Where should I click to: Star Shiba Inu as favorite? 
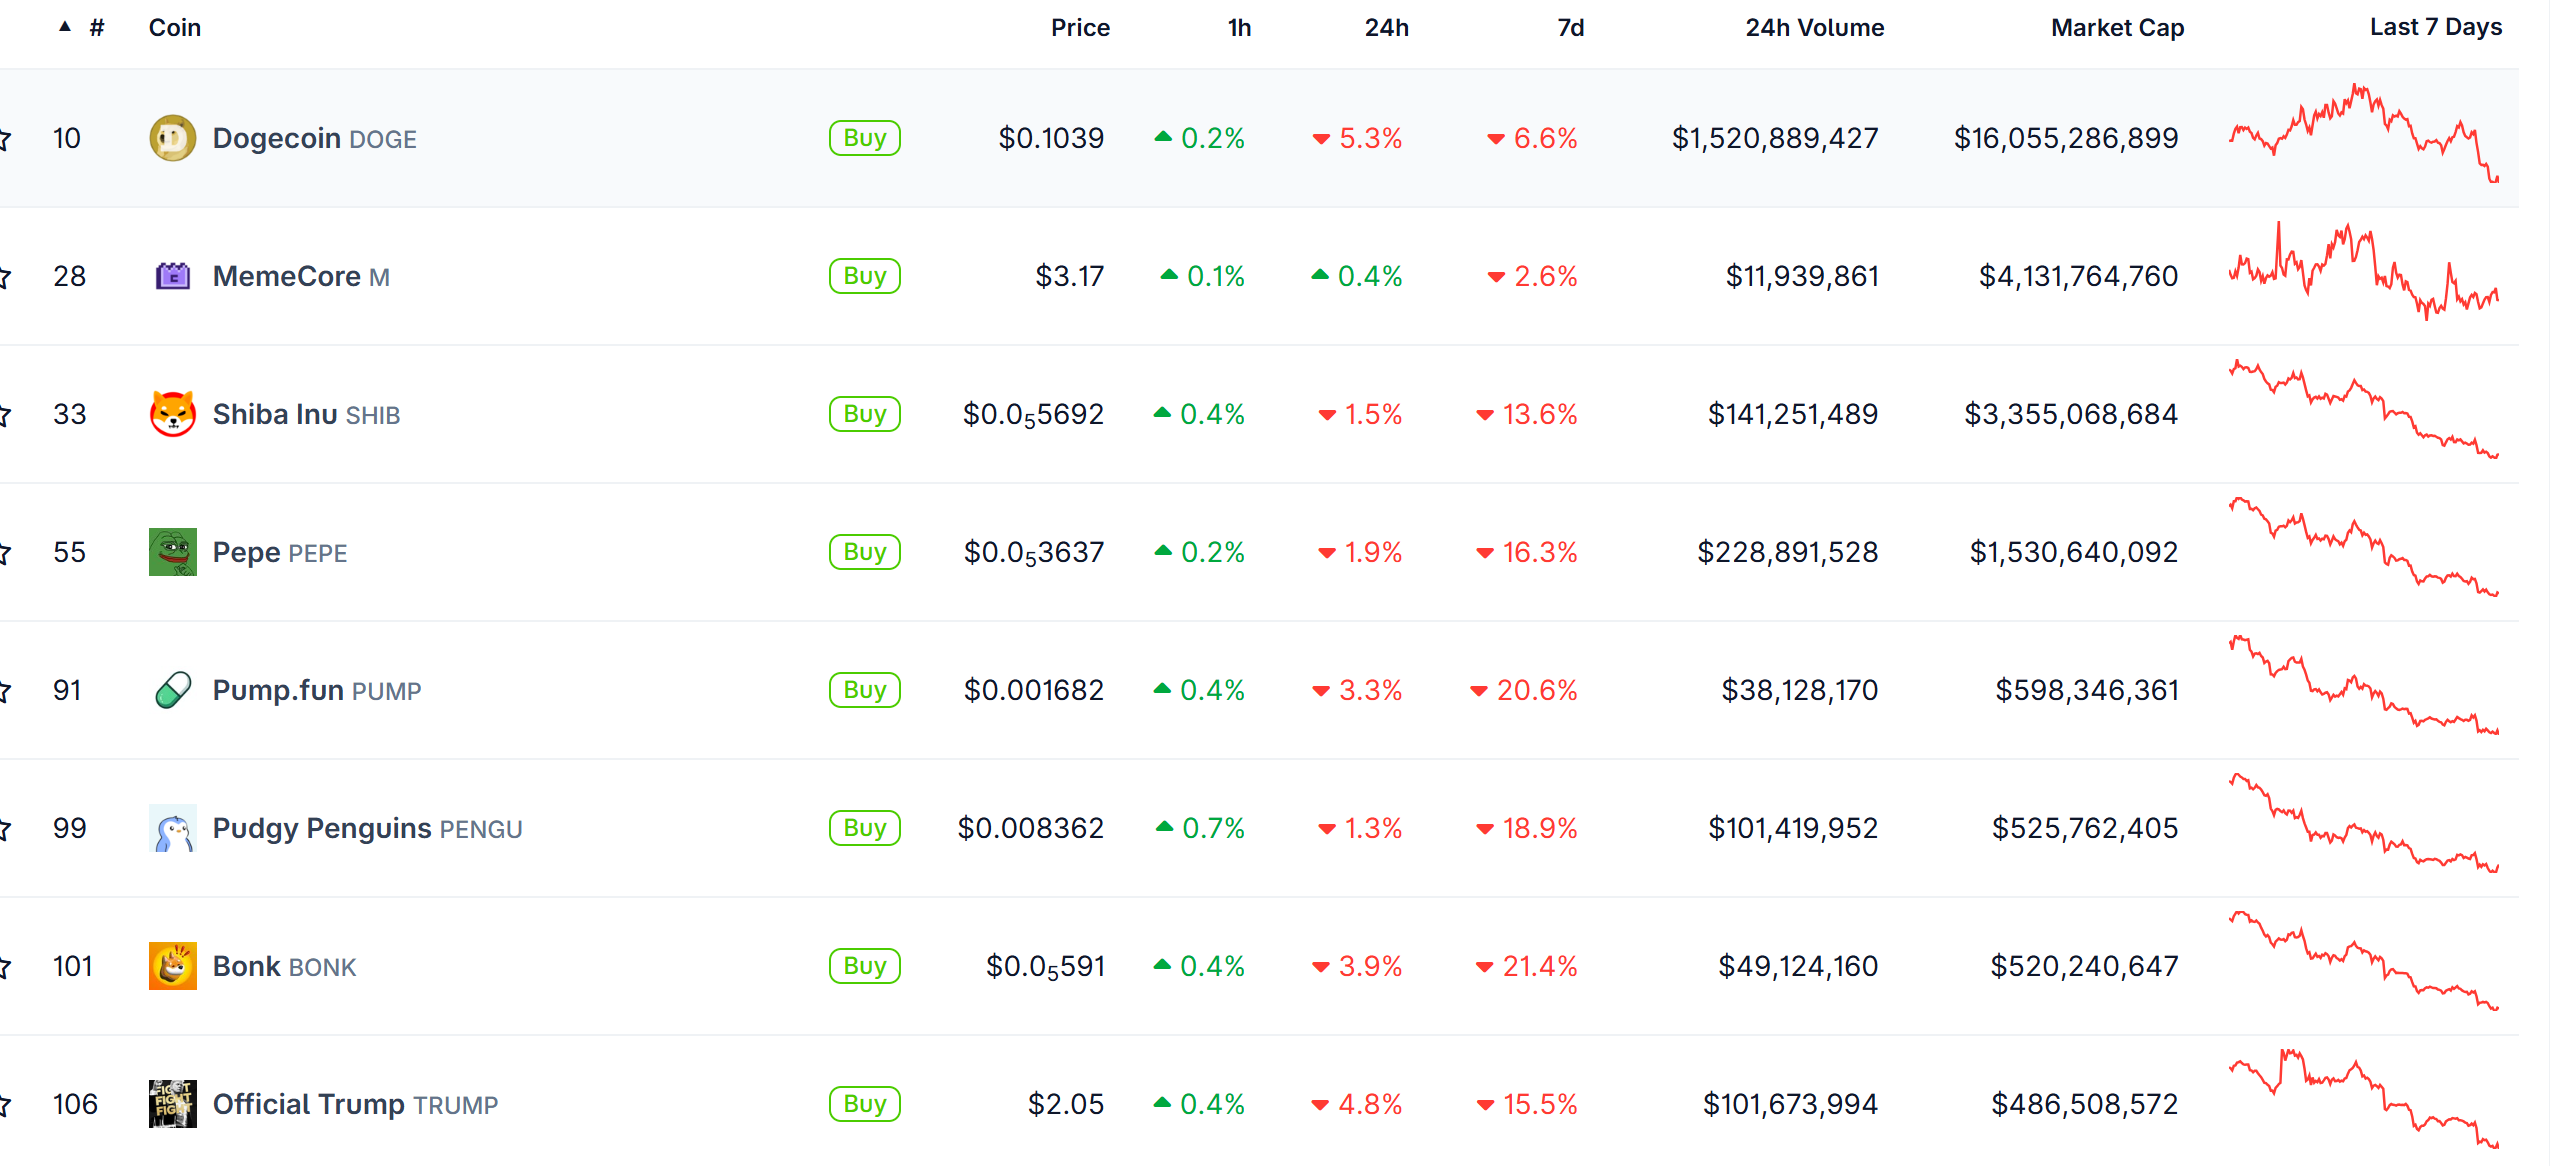tap(4, 414)
